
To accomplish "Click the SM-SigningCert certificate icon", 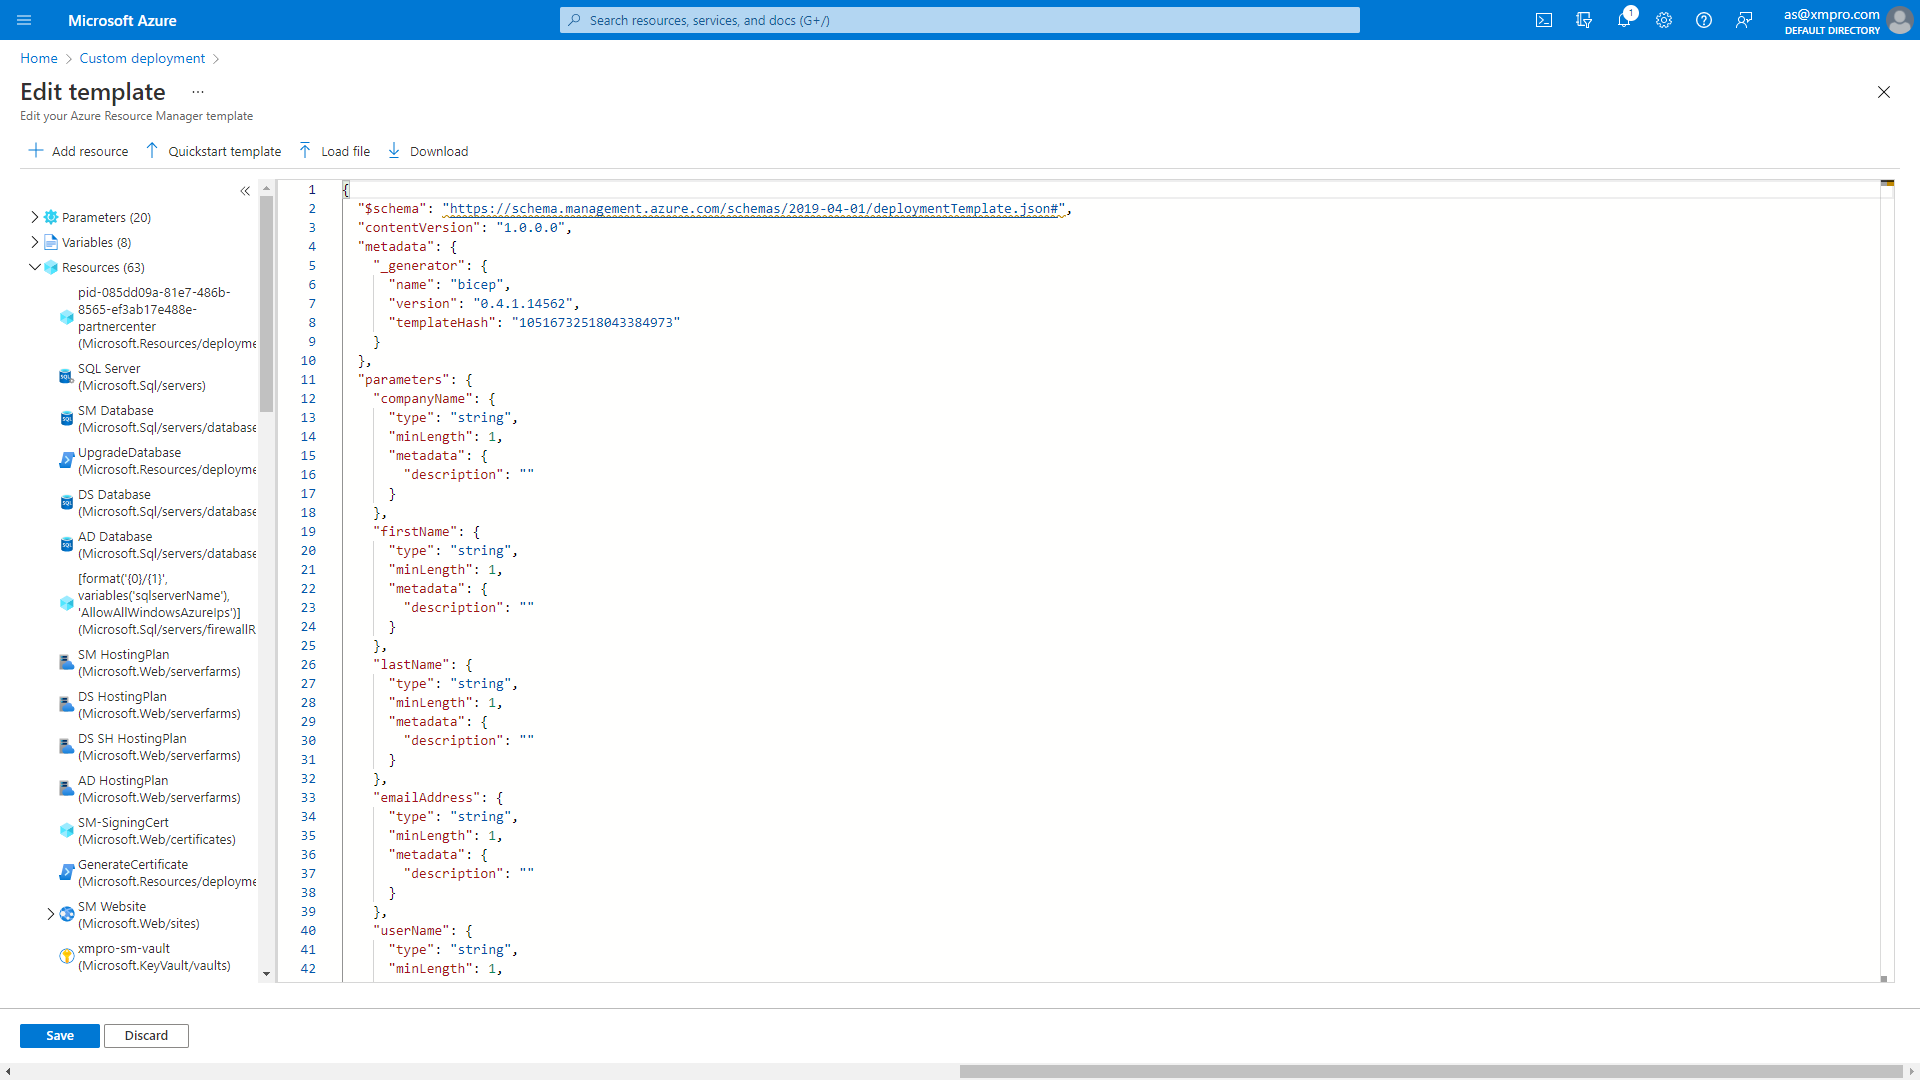I will coord(66,831).
